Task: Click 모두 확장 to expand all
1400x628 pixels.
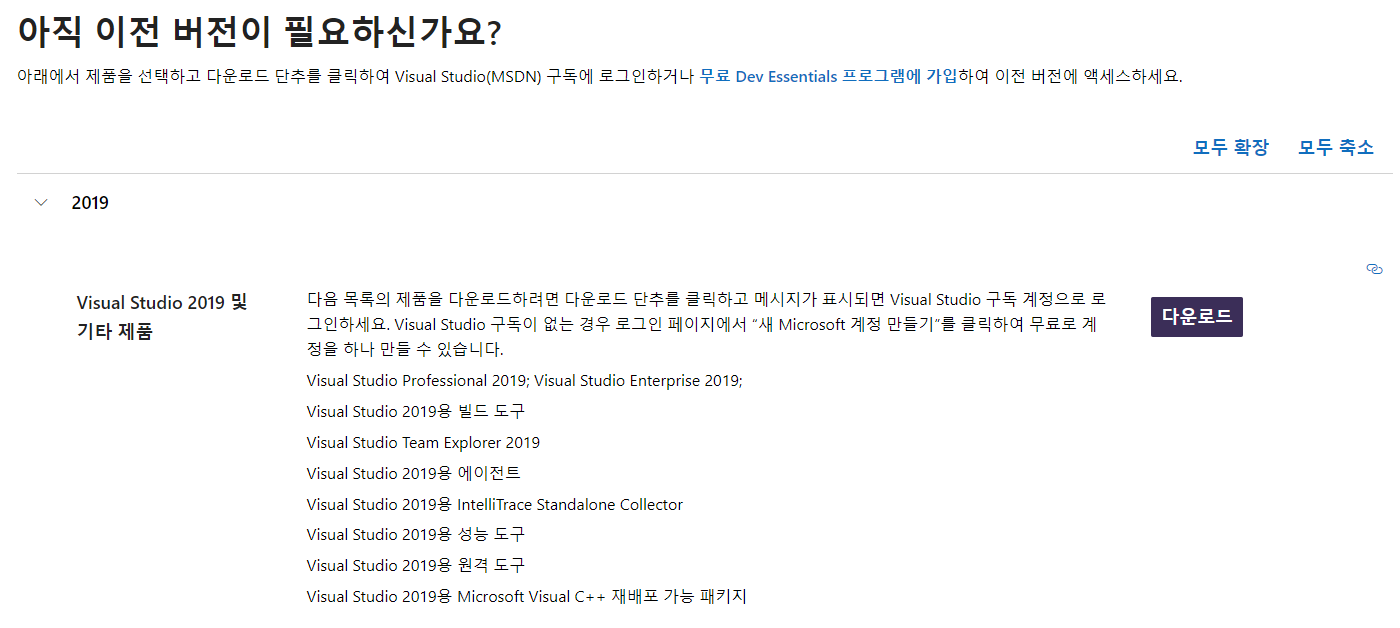Action: click(x=1231, y=148)
